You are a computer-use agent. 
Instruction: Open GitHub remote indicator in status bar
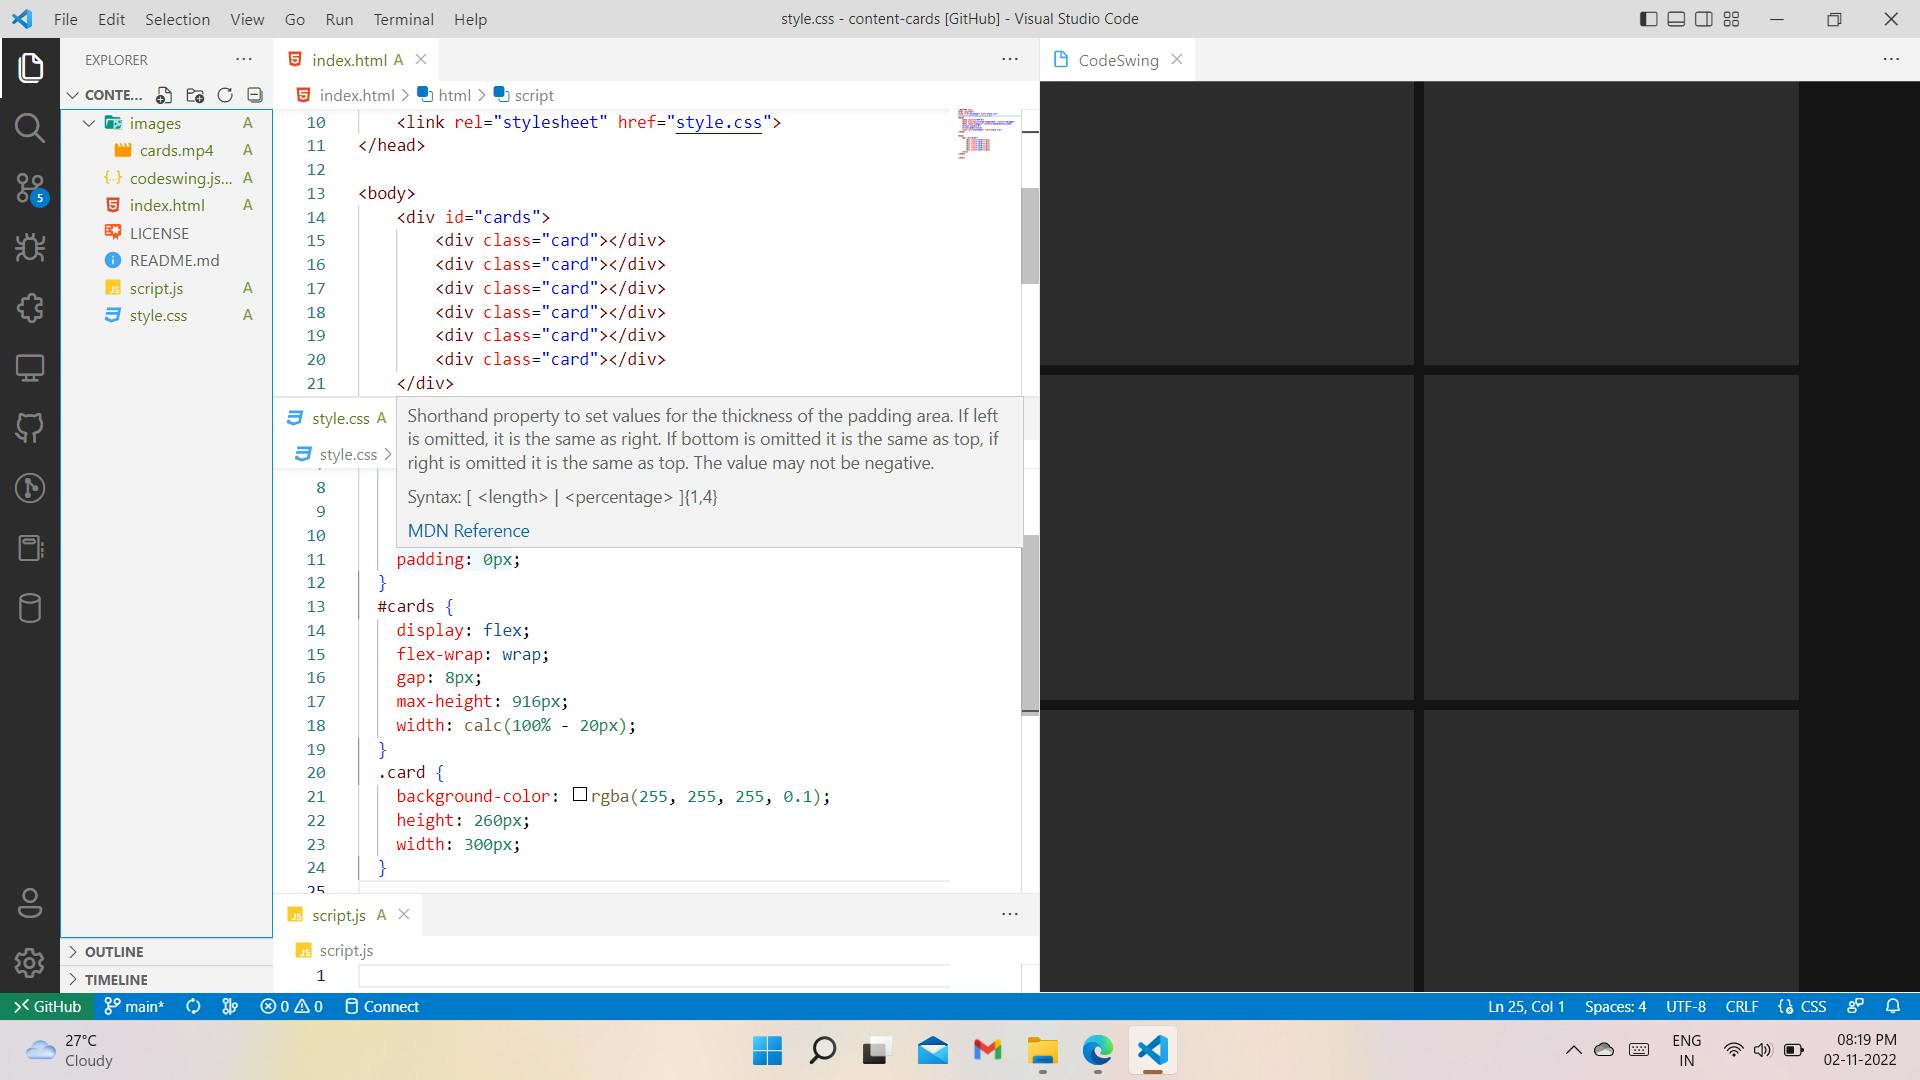(47, 1006)
